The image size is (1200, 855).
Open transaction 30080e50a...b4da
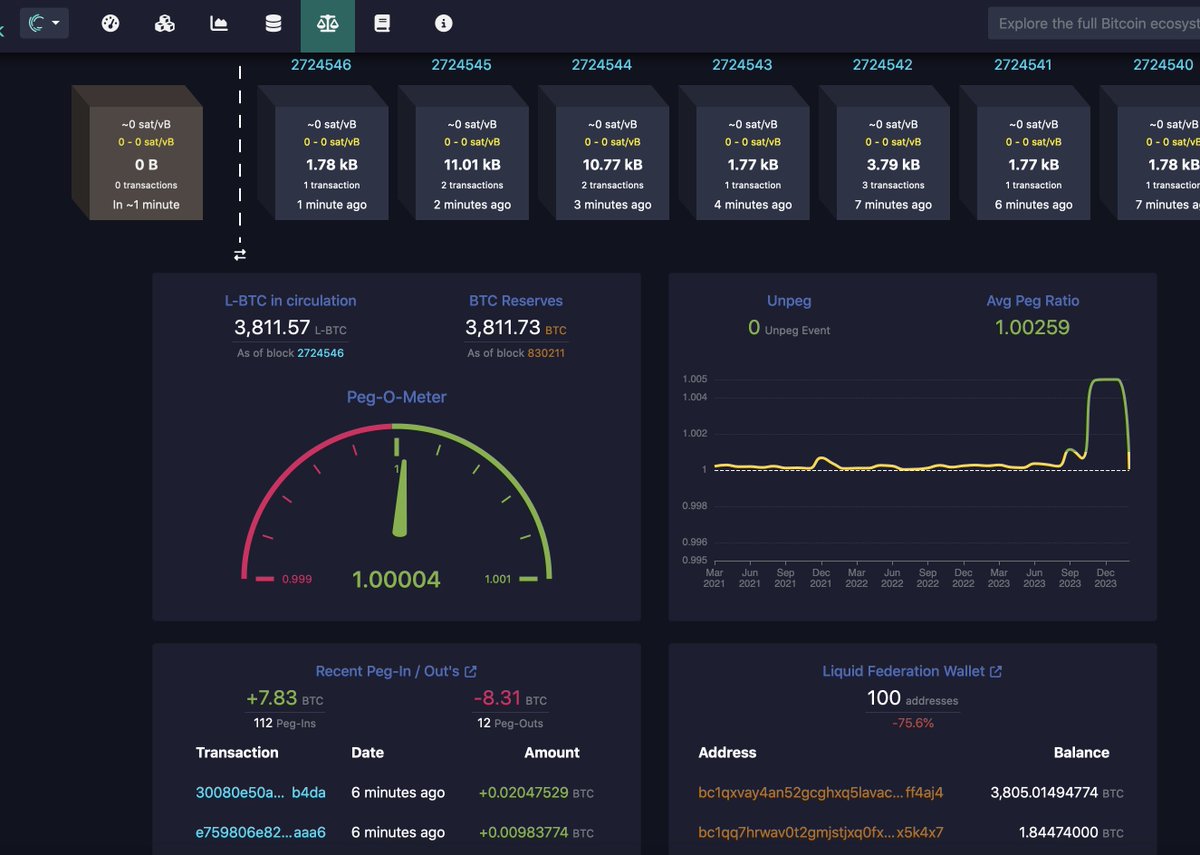[x=261, y=793]
